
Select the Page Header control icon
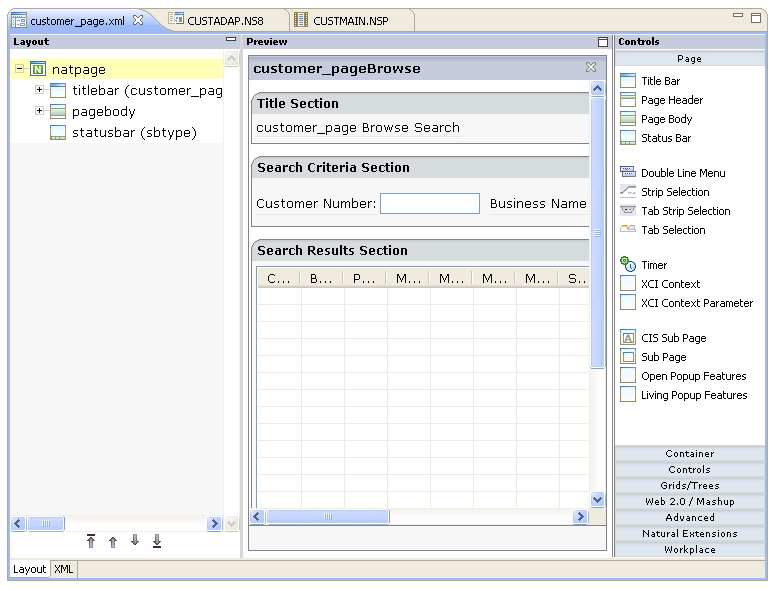(628, 100)
